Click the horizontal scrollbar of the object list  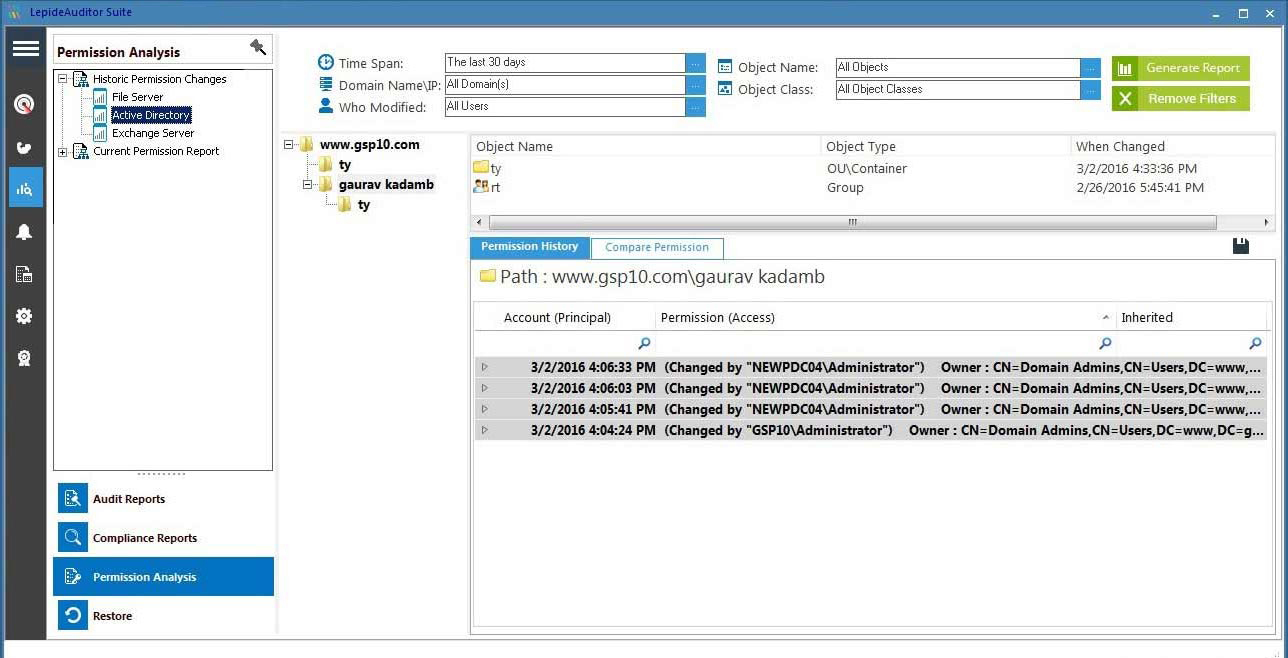[852, 222]
